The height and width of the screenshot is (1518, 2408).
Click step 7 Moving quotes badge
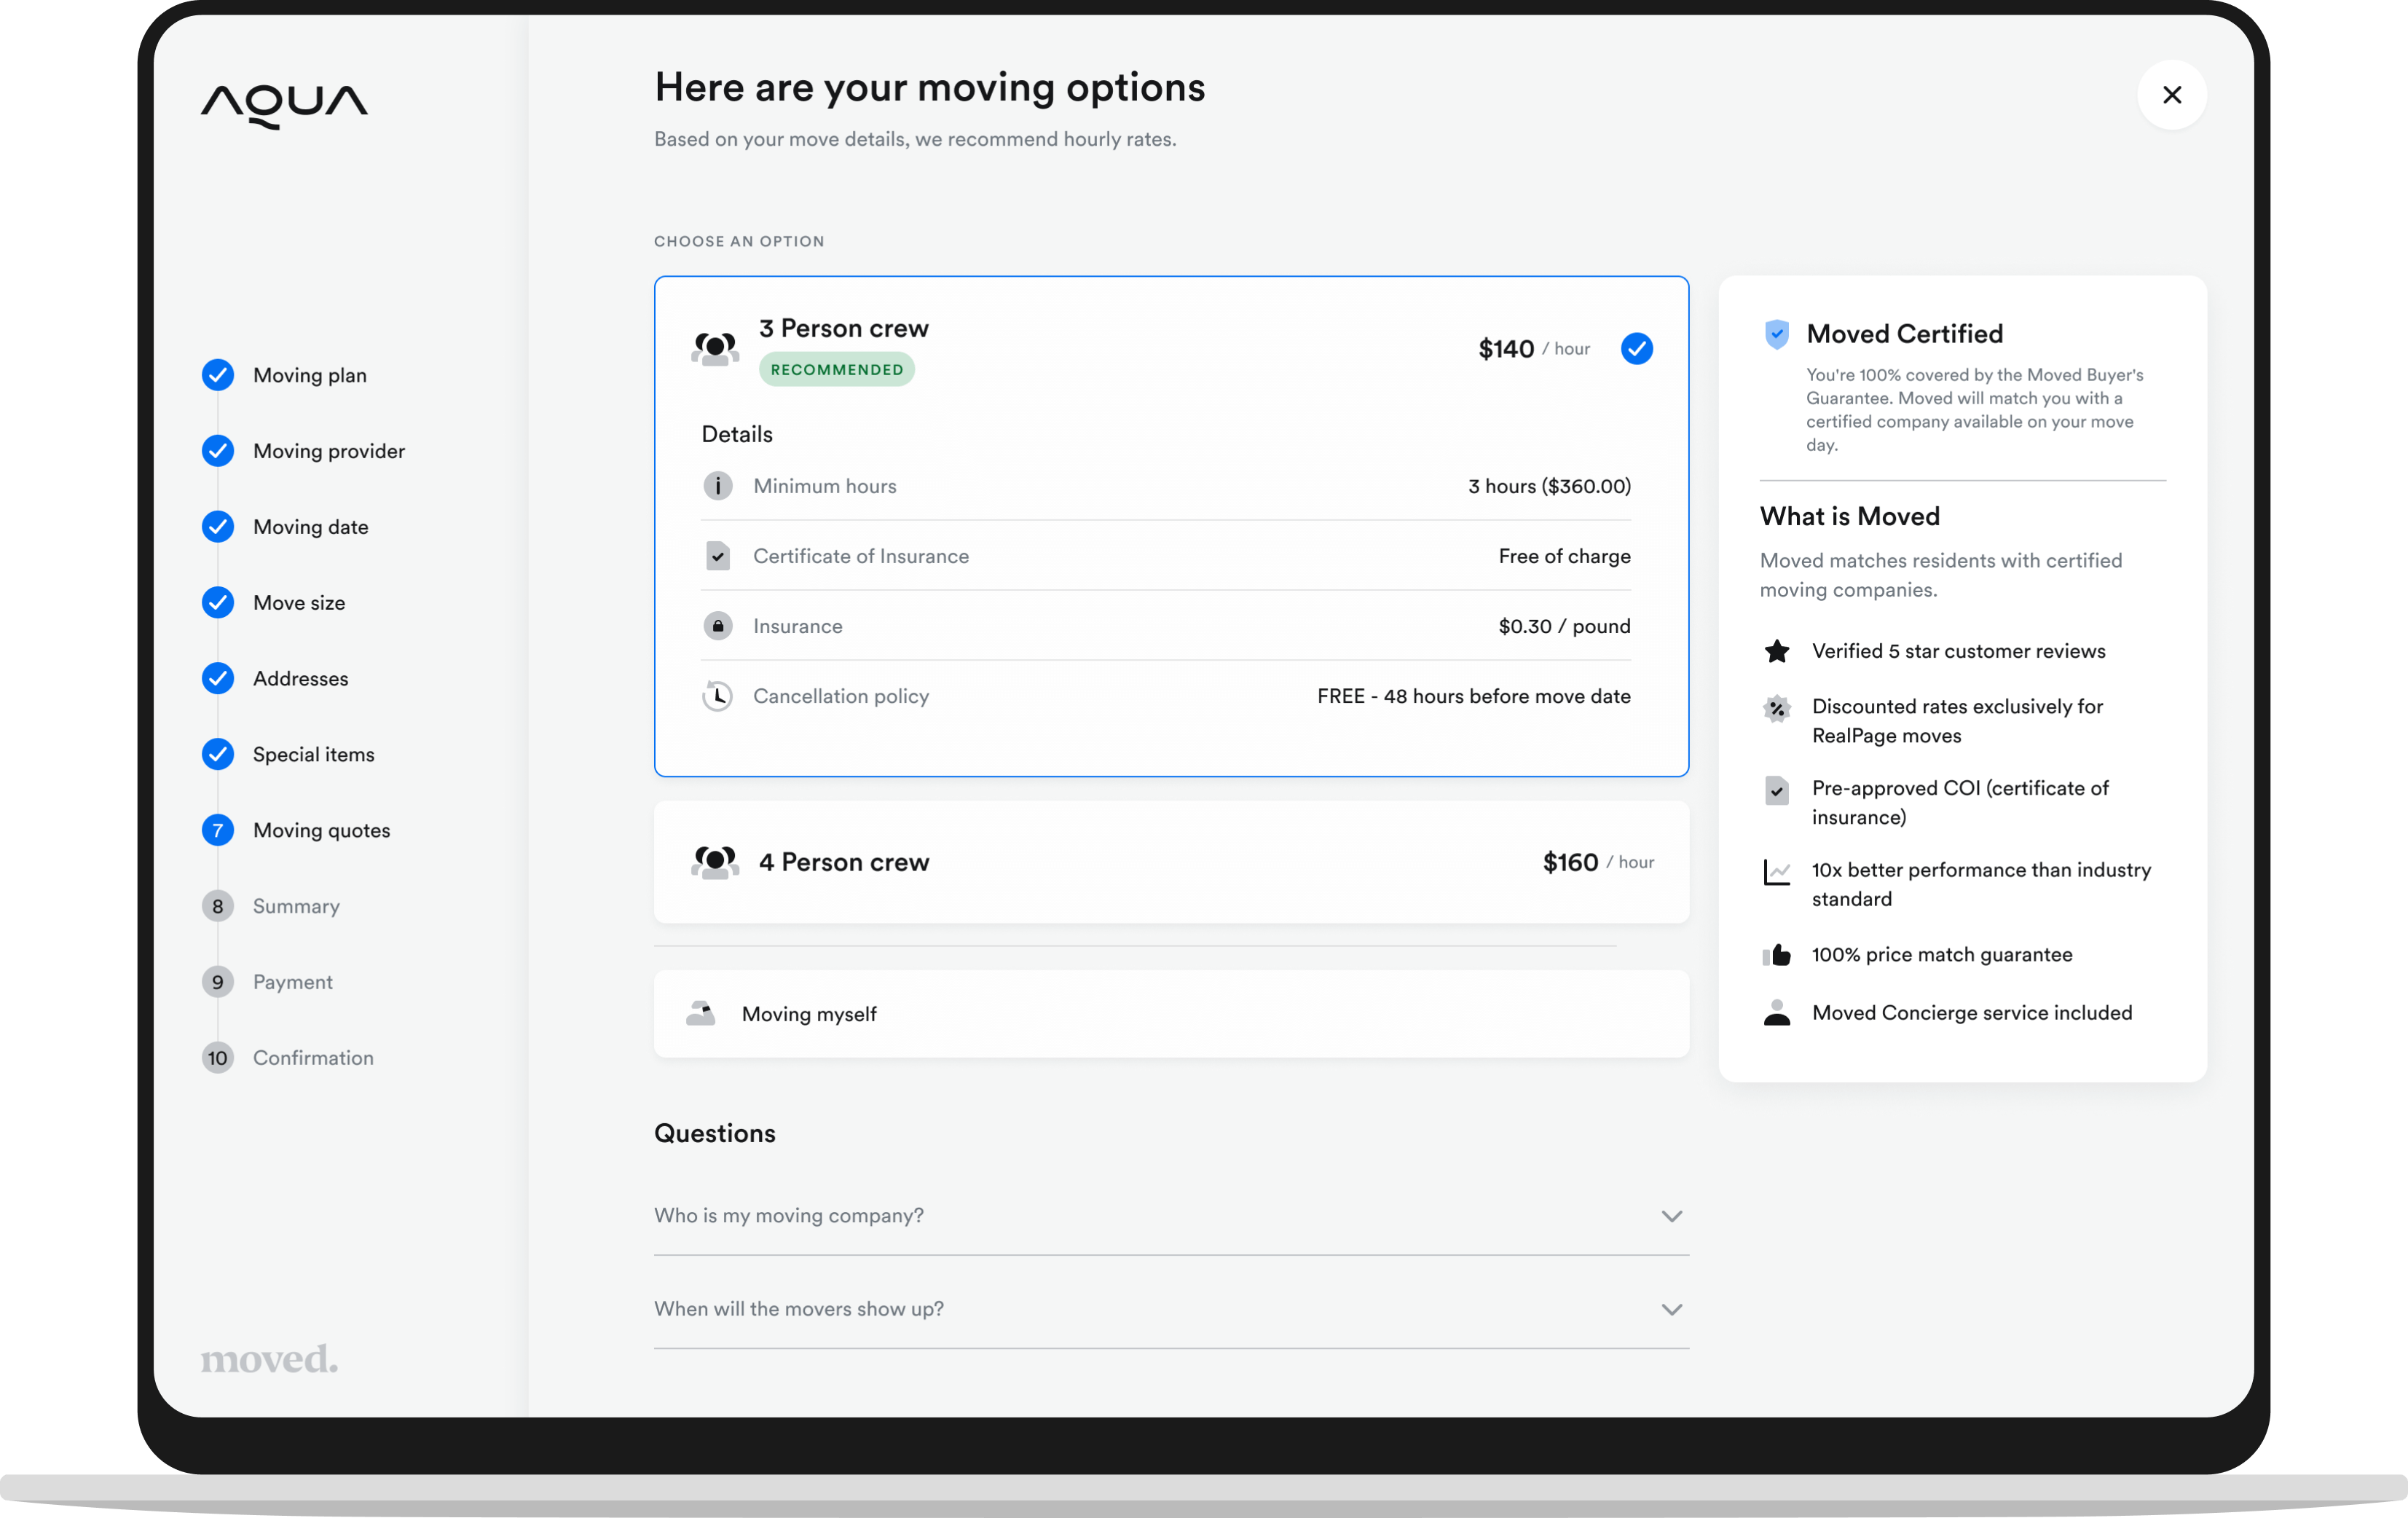(217, 831)
